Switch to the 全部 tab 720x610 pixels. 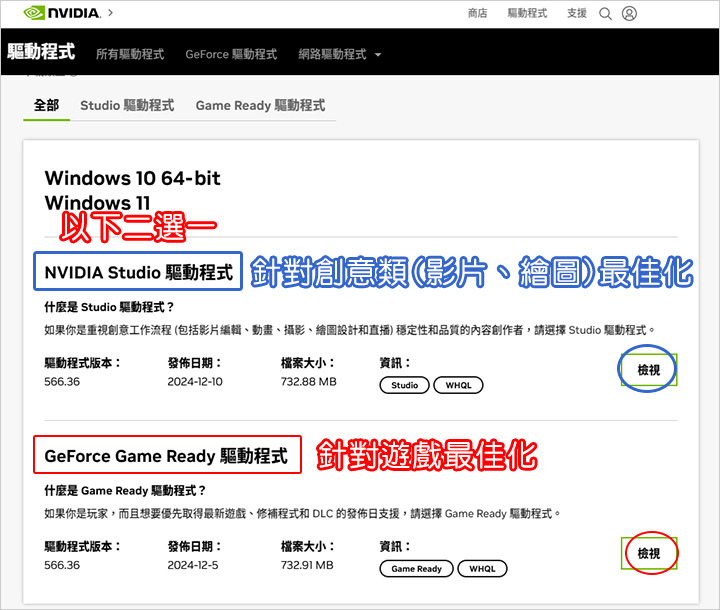tap(46, 105)
